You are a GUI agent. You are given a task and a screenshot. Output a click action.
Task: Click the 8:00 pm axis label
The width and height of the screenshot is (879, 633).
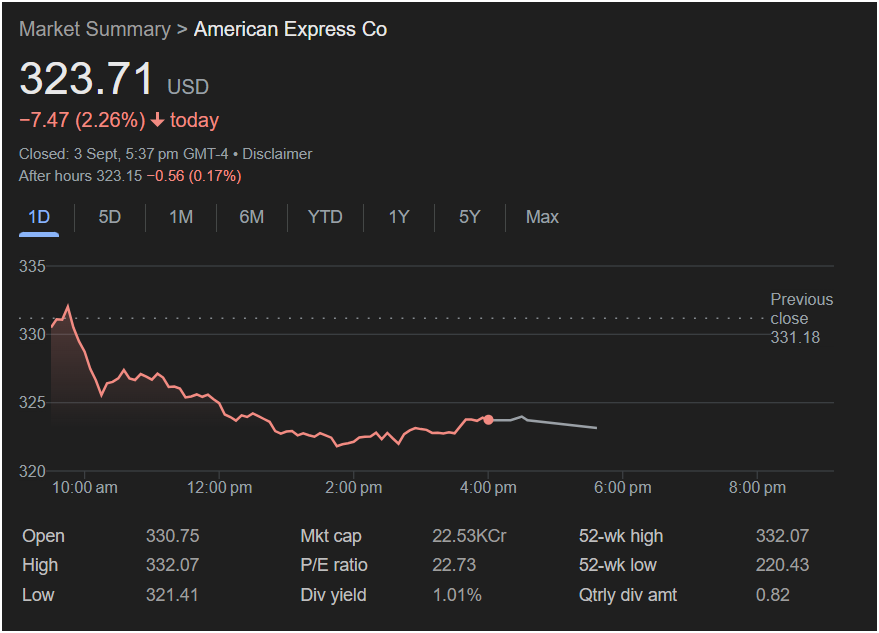click(757, 488)
